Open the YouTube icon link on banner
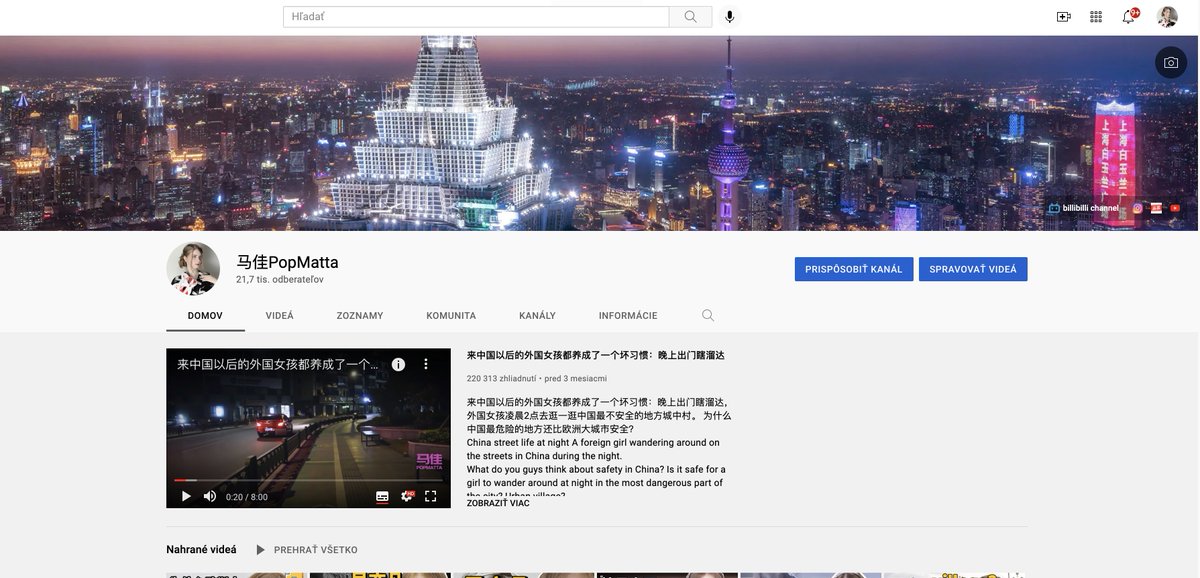Viewport: 1200px width, 578px height. [1175, 208]
